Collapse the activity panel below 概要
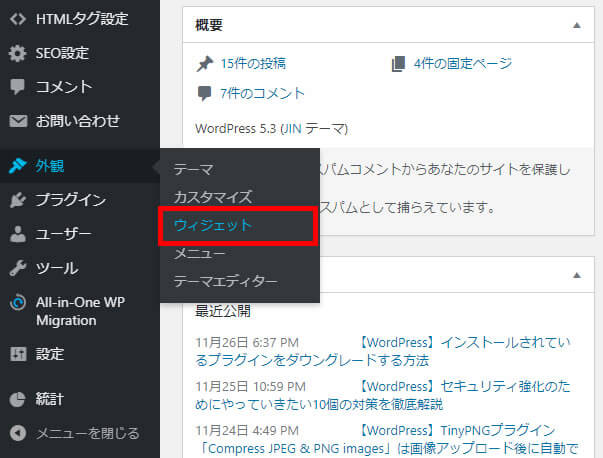Image resolution: width=603 pixels, height=458 pixels. point(576,275)
